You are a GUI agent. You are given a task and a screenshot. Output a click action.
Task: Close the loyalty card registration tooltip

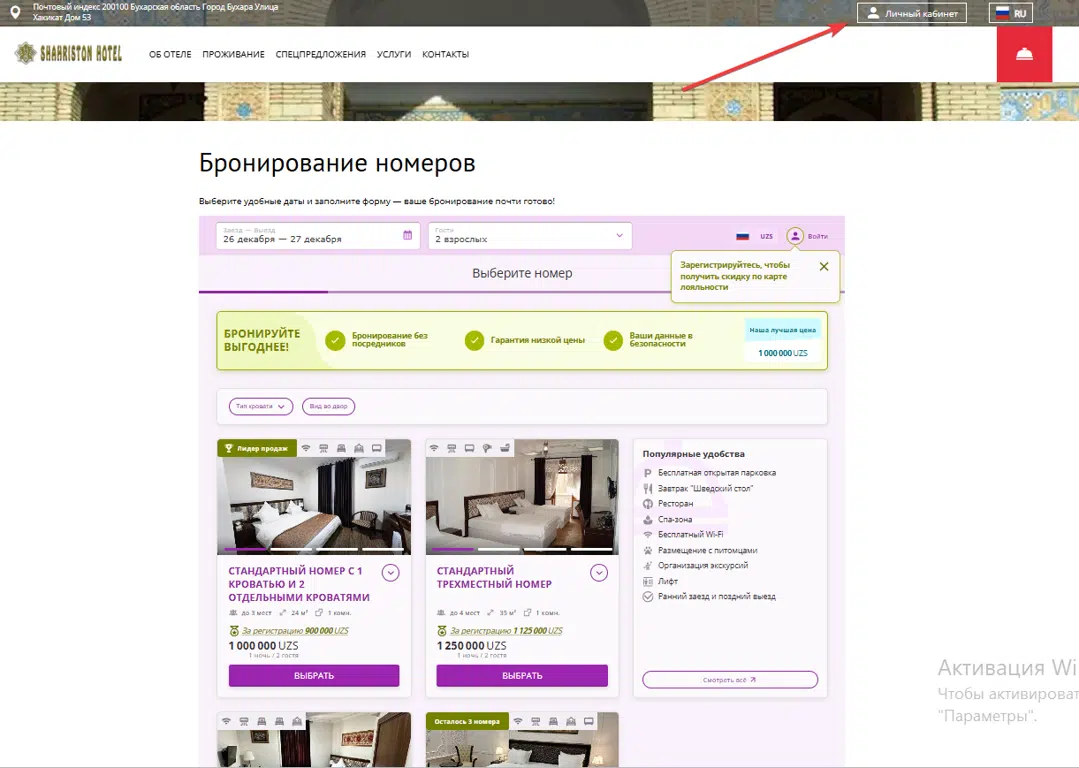[x=823, y=266]
